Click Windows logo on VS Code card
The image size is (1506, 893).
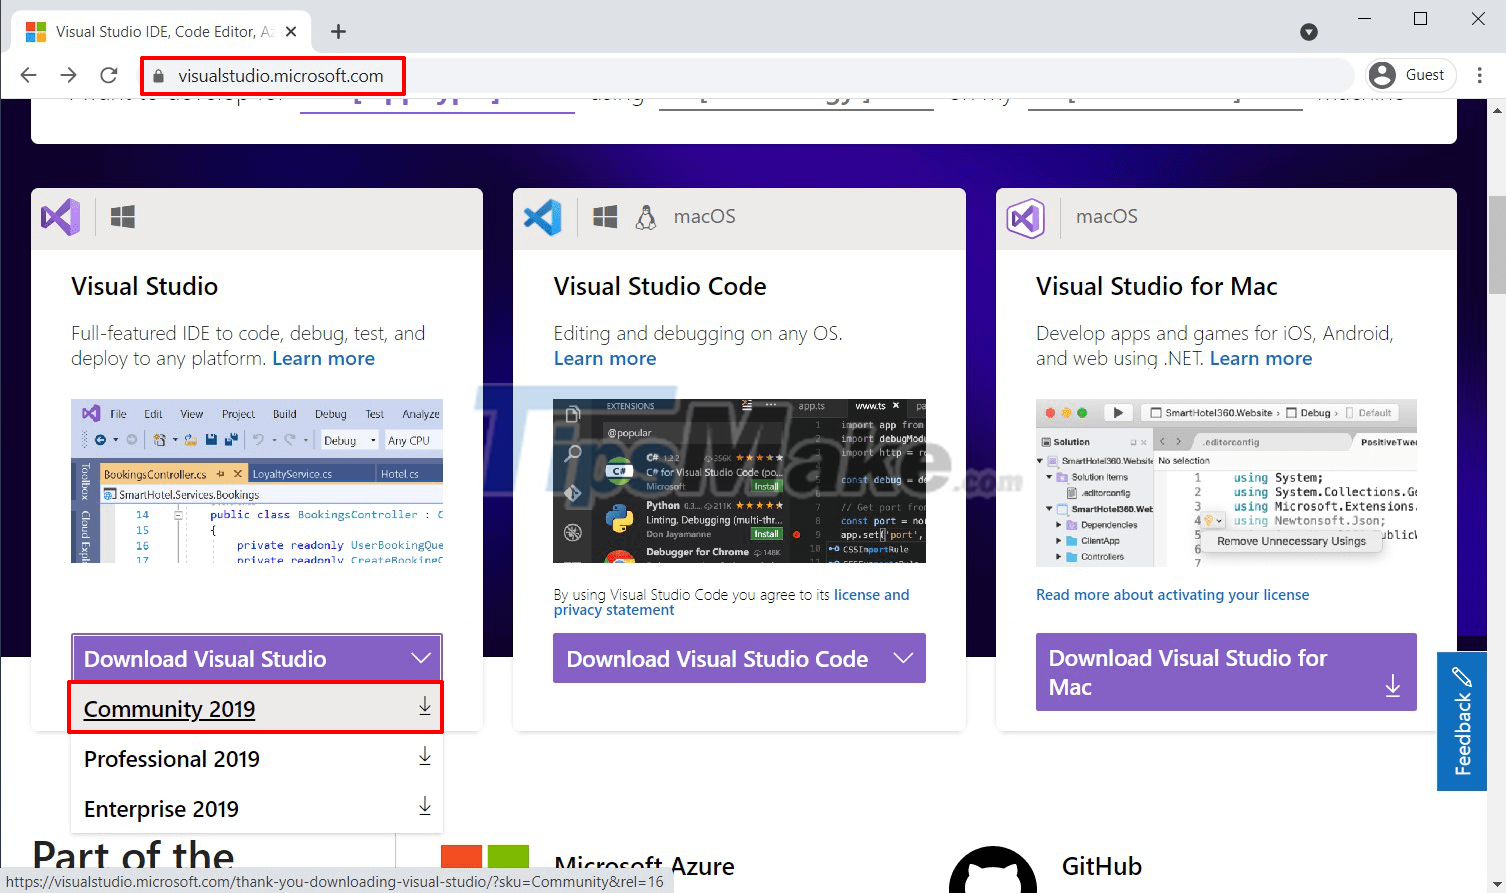pos(605,217)
